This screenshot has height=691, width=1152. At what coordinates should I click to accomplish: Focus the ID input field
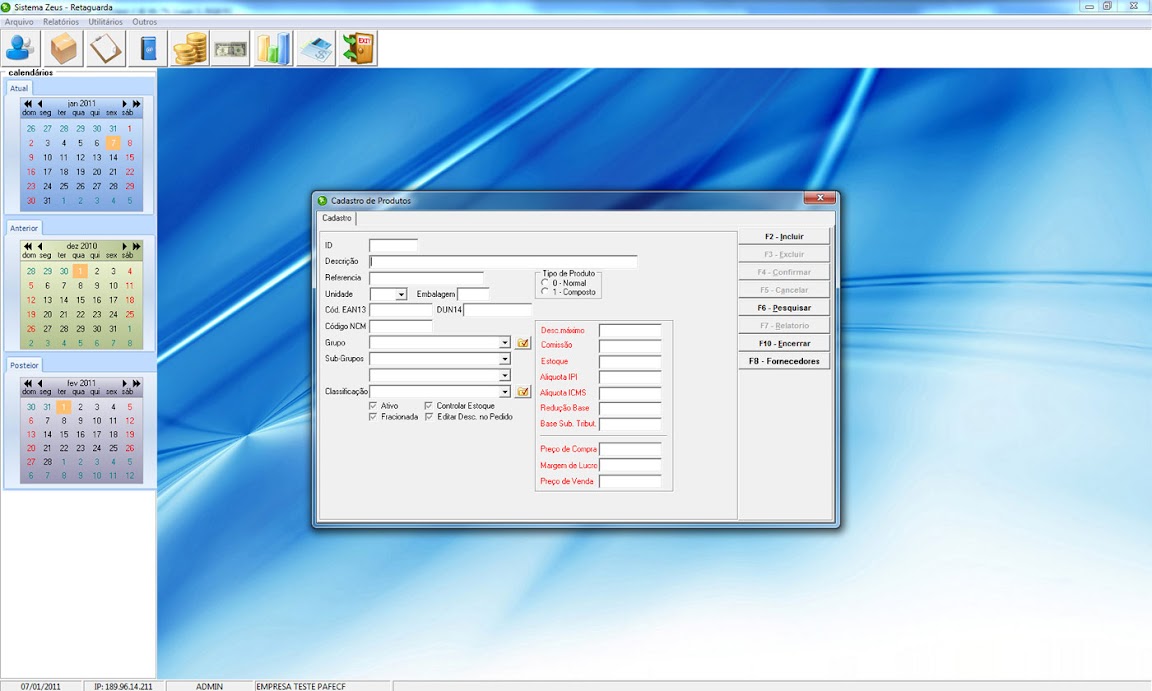point(393,245)
